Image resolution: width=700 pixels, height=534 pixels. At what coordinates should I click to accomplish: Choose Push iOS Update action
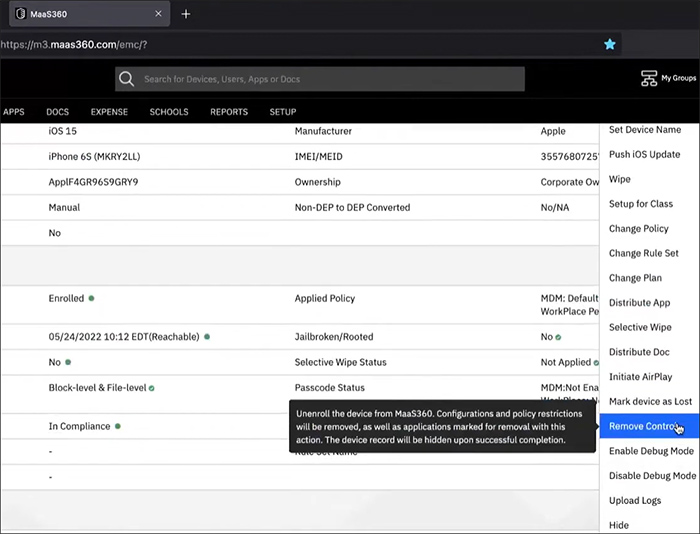644,154
